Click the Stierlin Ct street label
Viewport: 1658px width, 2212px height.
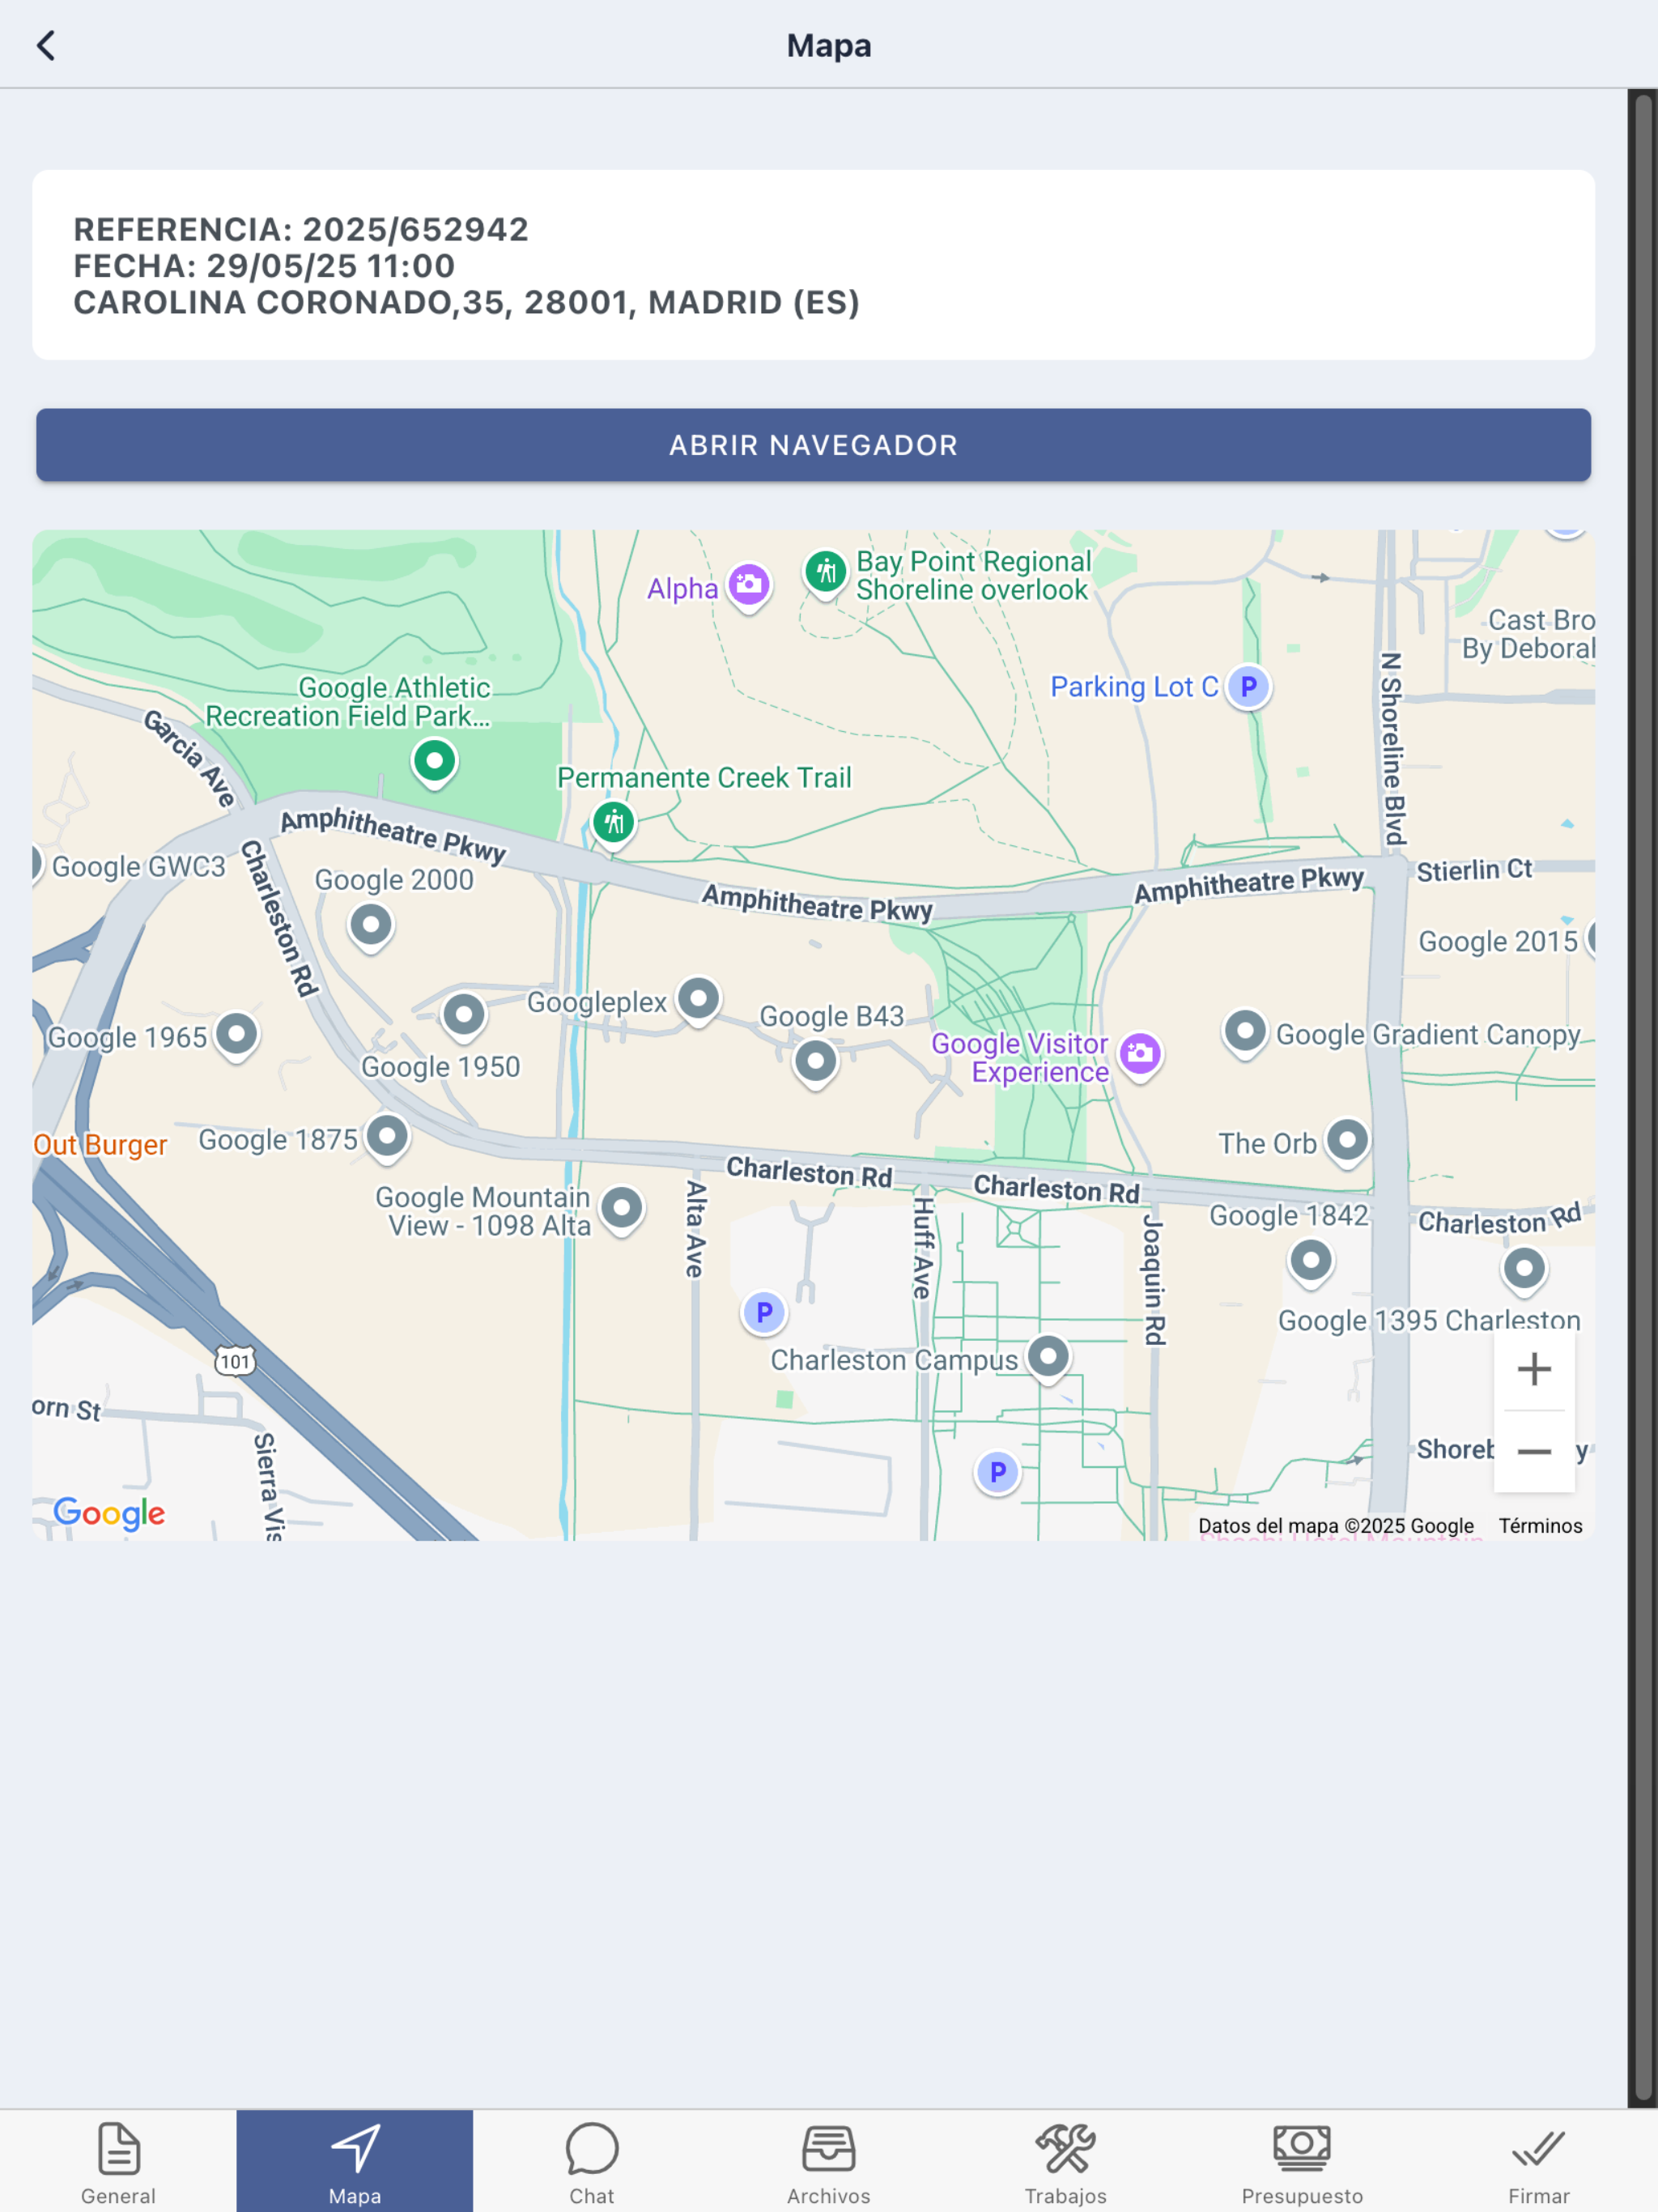[x=1473, y=871]
